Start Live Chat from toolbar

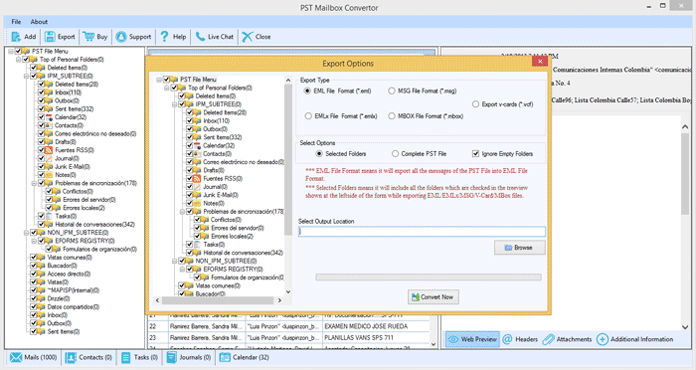[x=214, y=37]
